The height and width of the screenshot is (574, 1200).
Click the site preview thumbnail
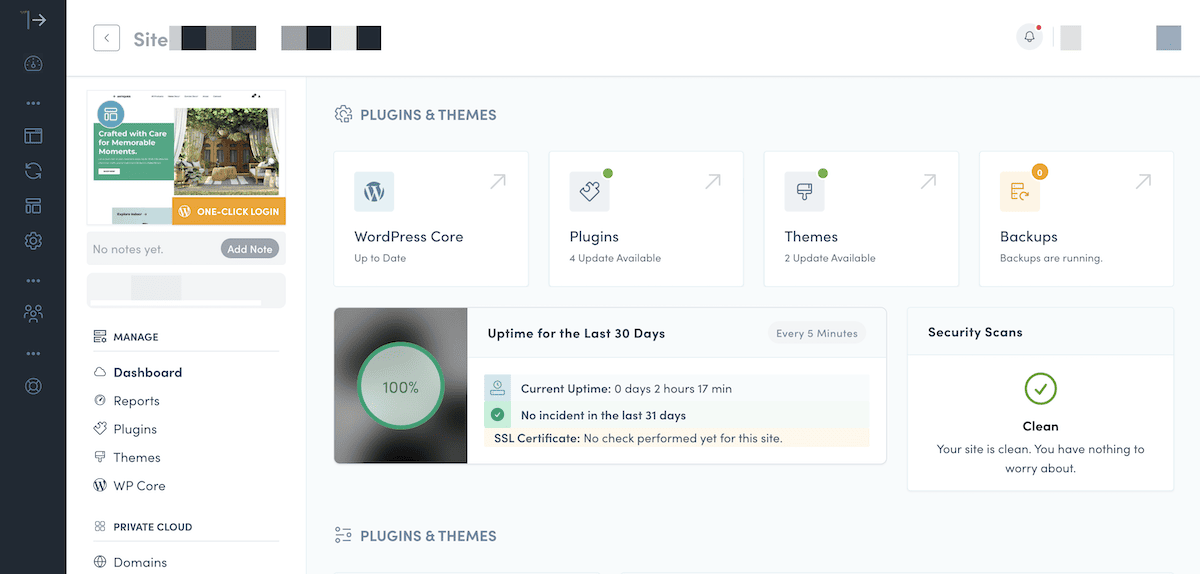click(x=186, y=157)
